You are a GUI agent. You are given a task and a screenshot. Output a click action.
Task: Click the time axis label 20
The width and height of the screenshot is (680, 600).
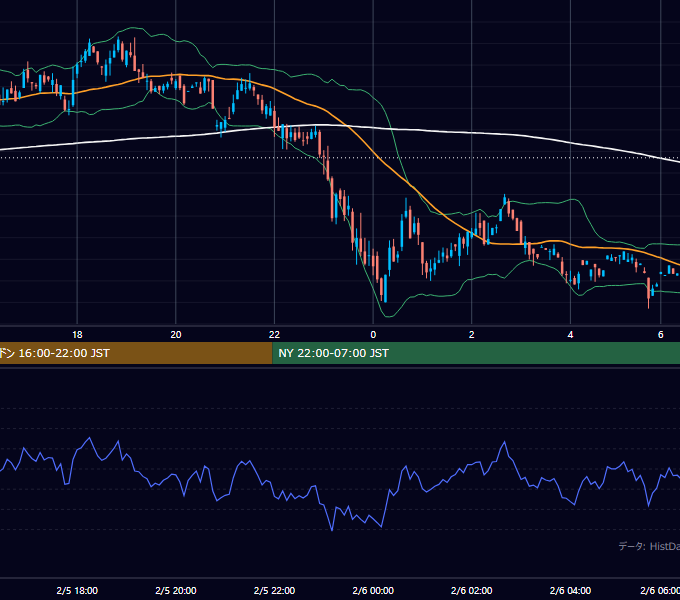[x=176, y=335]
